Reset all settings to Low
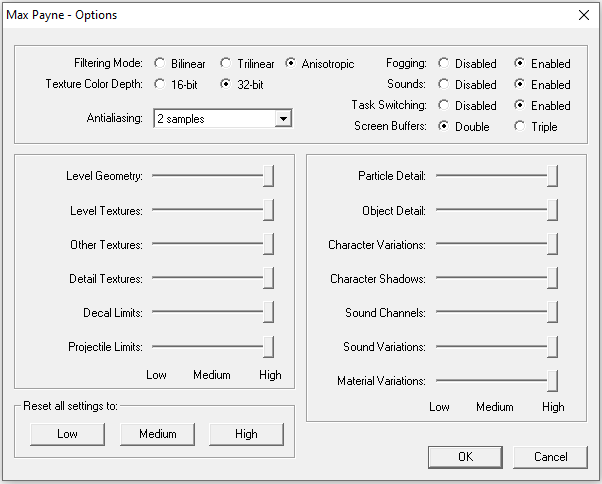The height and width of the screenshot is (484, 602). pyautogui.click(x=67, y=434)
